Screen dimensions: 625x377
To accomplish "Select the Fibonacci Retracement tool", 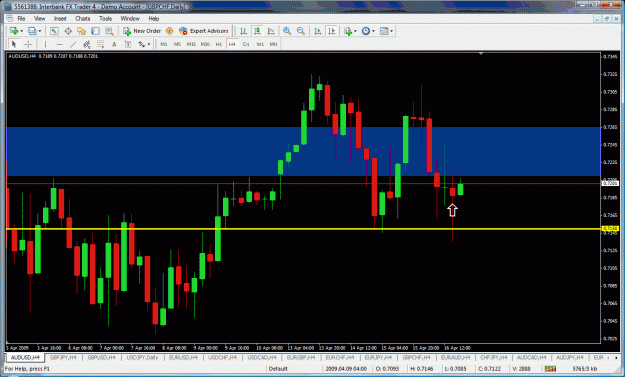I will coord(100,44).
